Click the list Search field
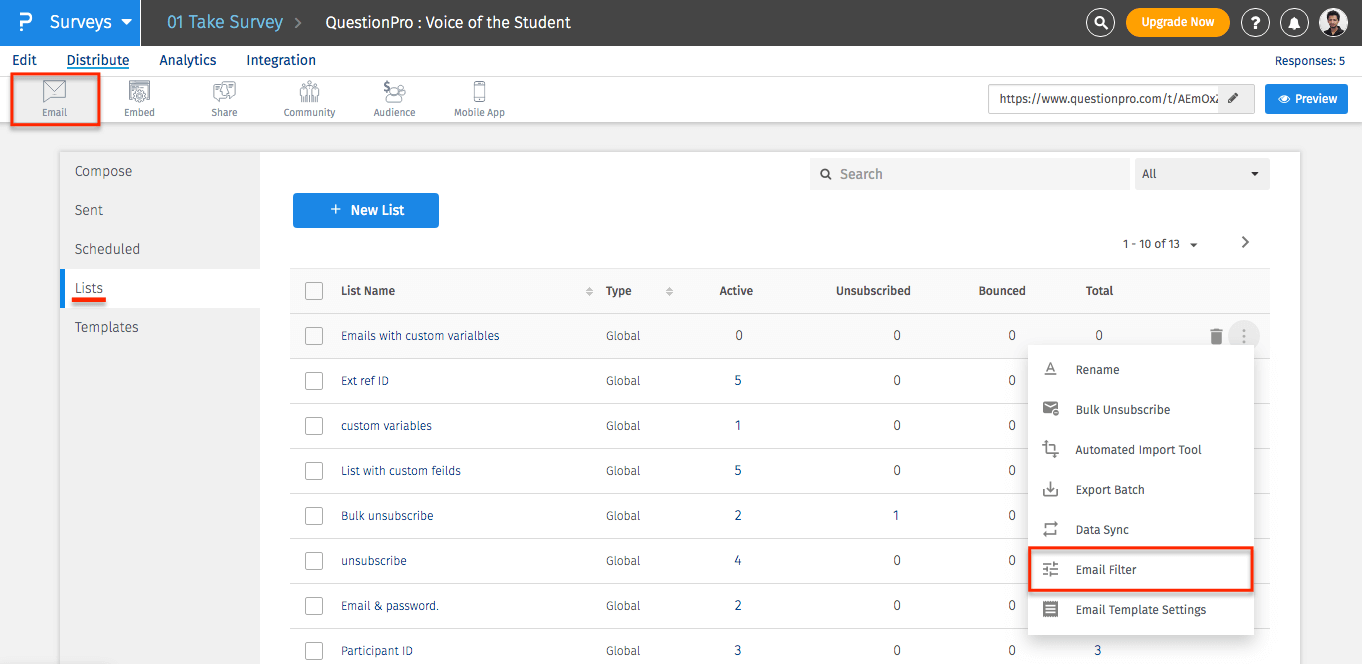 970,174
